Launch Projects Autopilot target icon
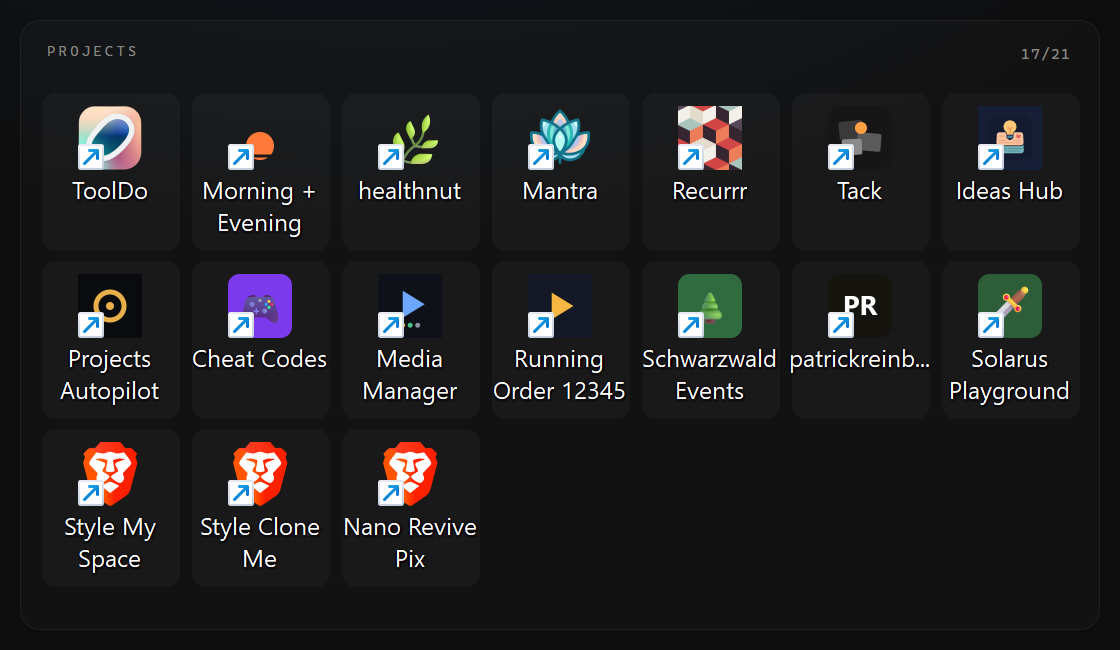This screenshot has width=1120, height=650. click(x=110, y=306)
